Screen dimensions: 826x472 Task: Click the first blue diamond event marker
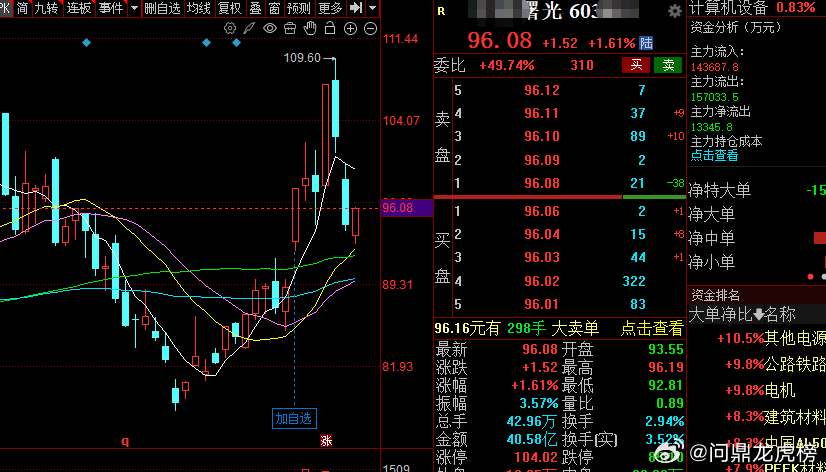(x=86, y=43)
